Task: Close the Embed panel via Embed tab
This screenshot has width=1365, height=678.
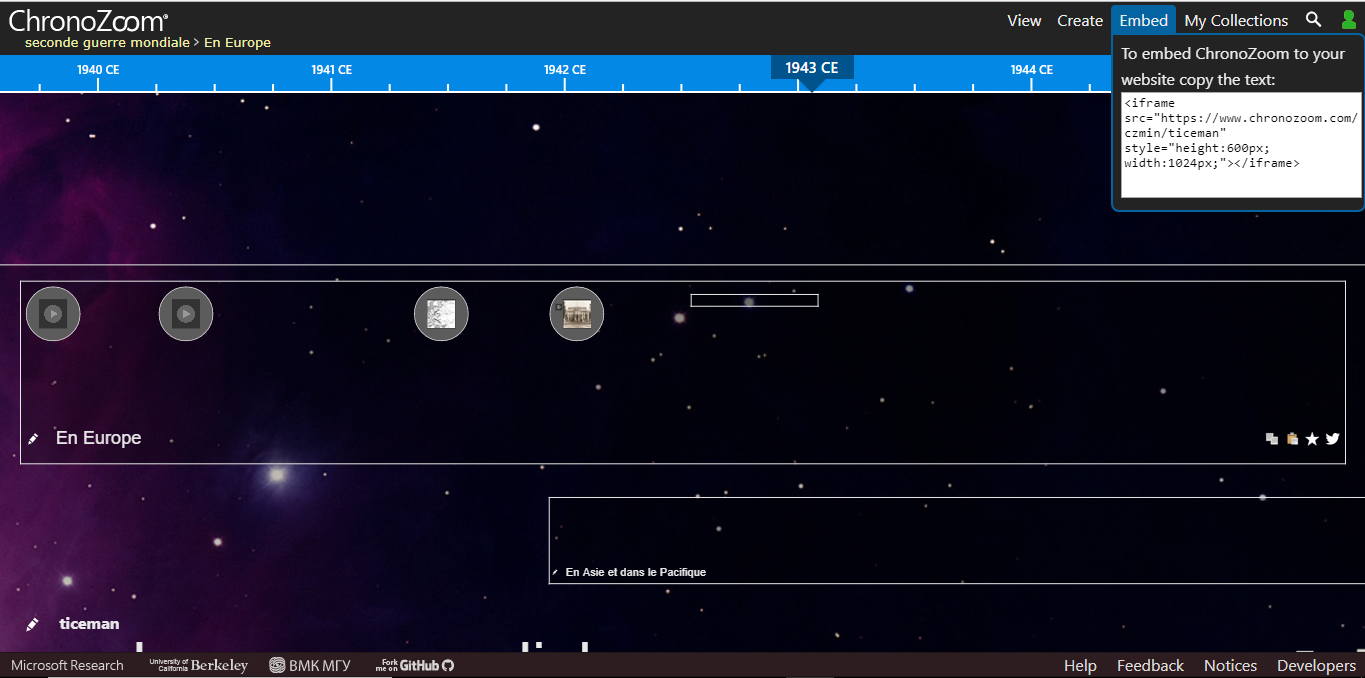Action: [1143, 20]
